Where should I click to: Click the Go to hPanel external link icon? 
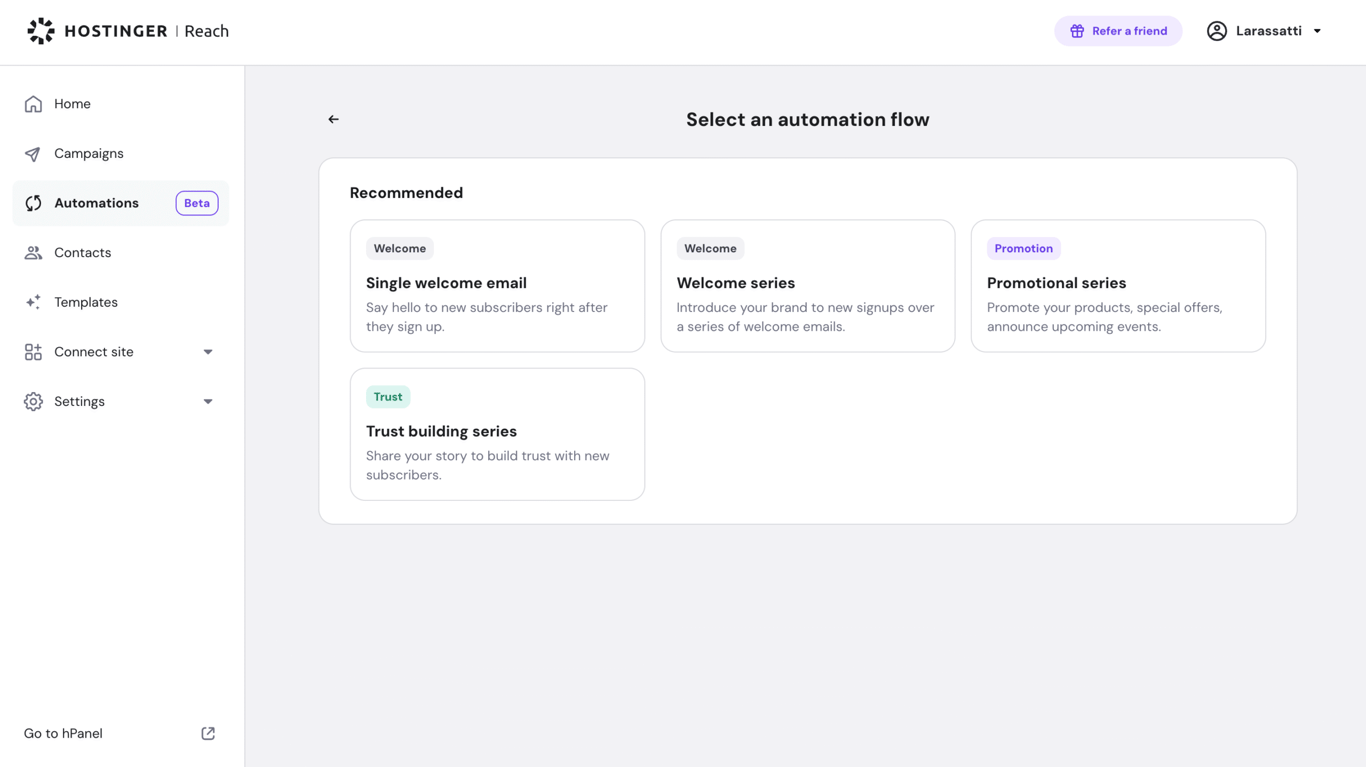point(207,732)
